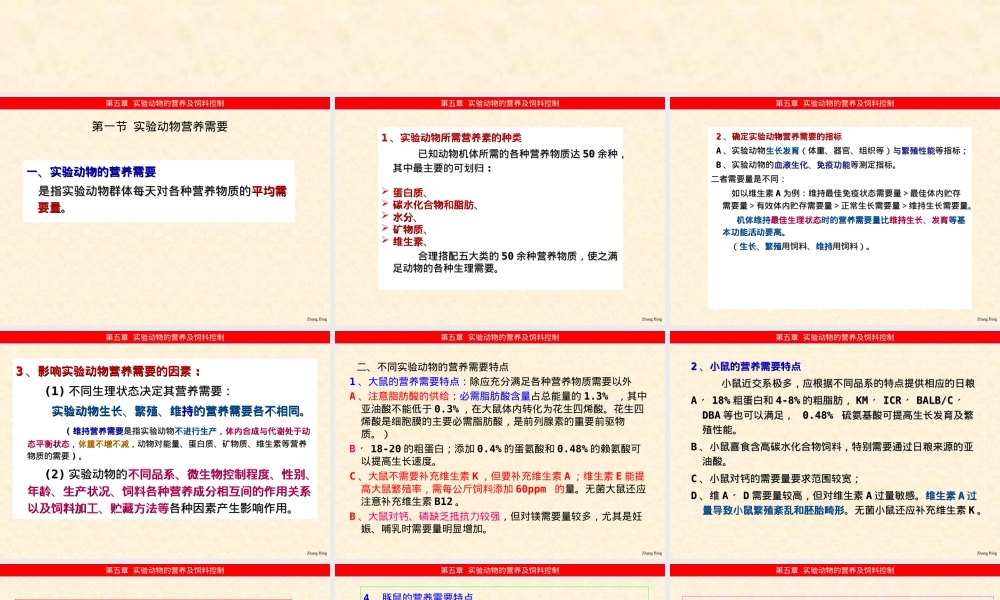Click the red chapter banner above 第一节 slide

coord(165,103)
